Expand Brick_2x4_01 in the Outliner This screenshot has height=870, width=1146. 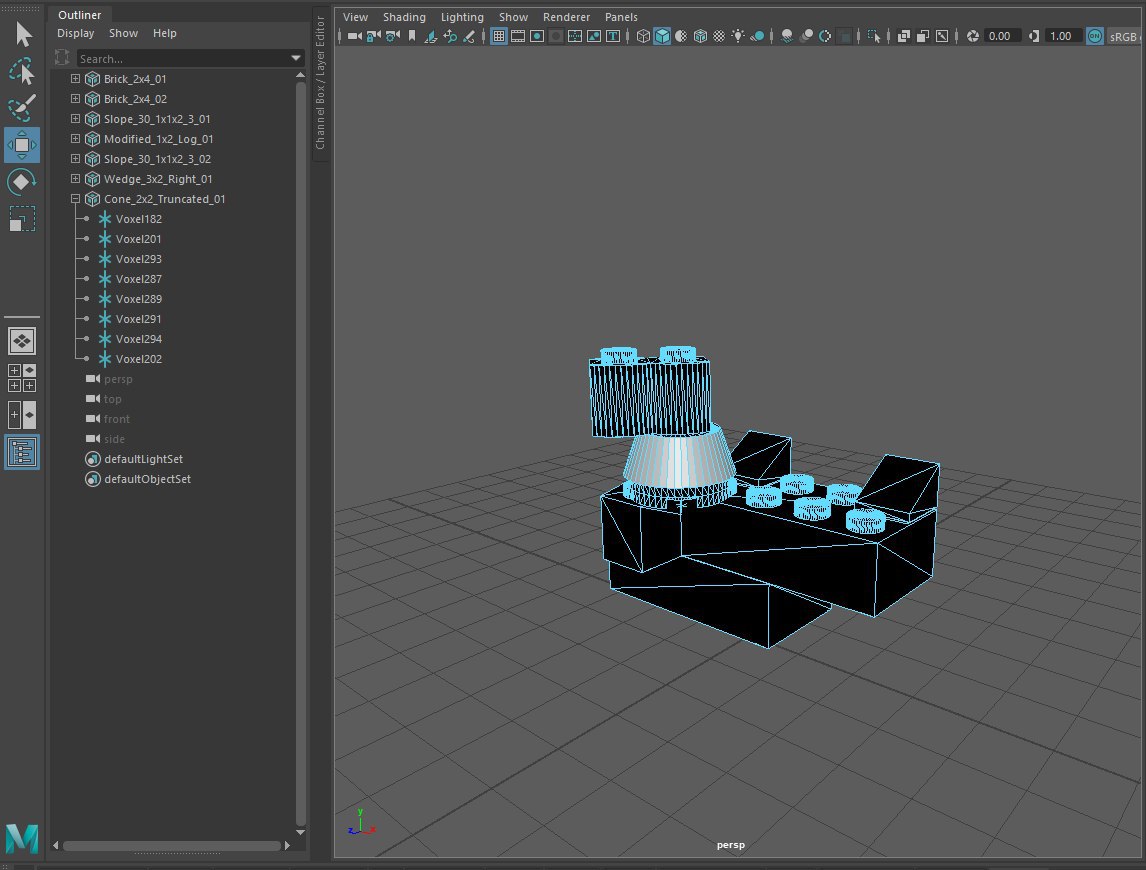pos(75,78)
